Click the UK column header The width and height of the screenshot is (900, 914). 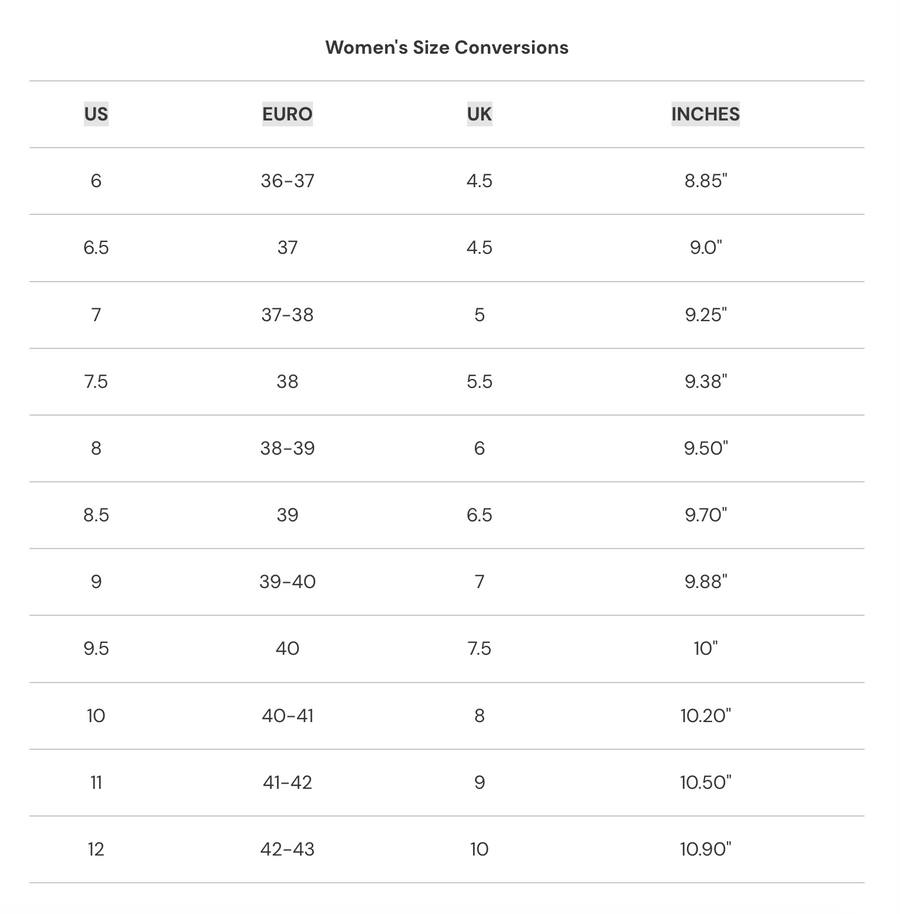pyautogui.click(x=479, y=114)
